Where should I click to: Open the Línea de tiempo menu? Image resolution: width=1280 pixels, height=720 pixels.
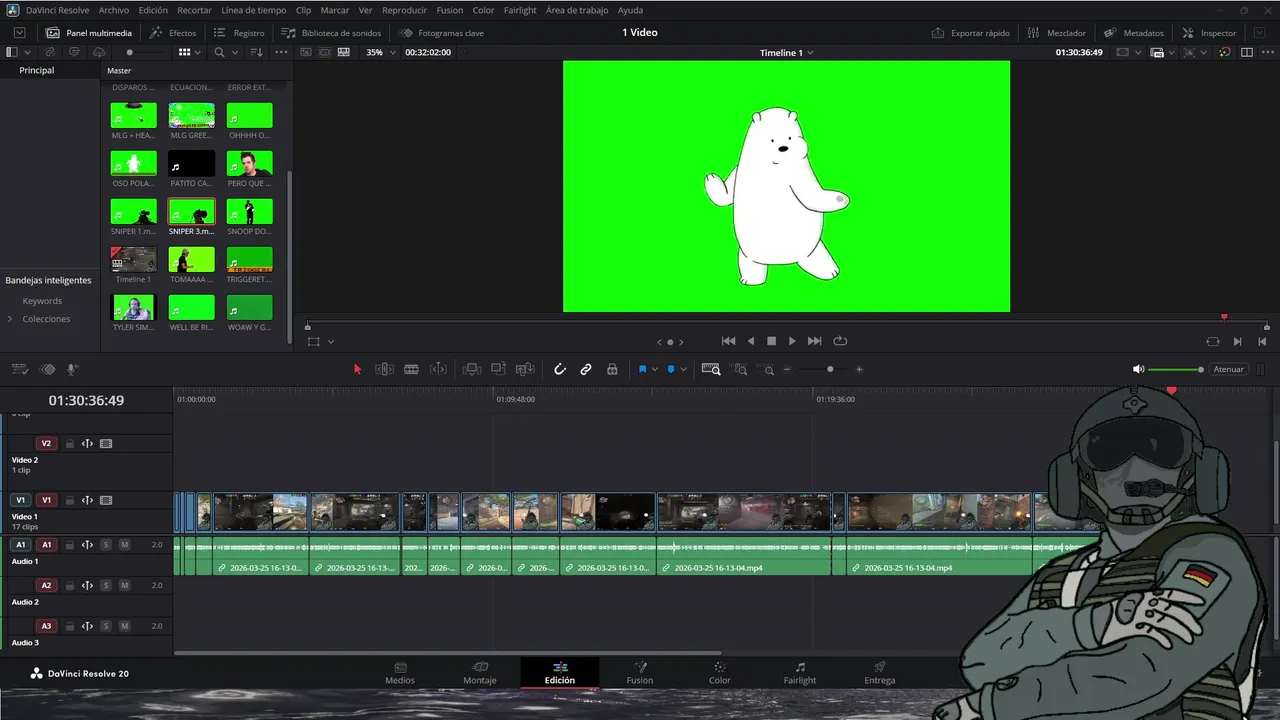pyautogui.click(x=253, y=10)
